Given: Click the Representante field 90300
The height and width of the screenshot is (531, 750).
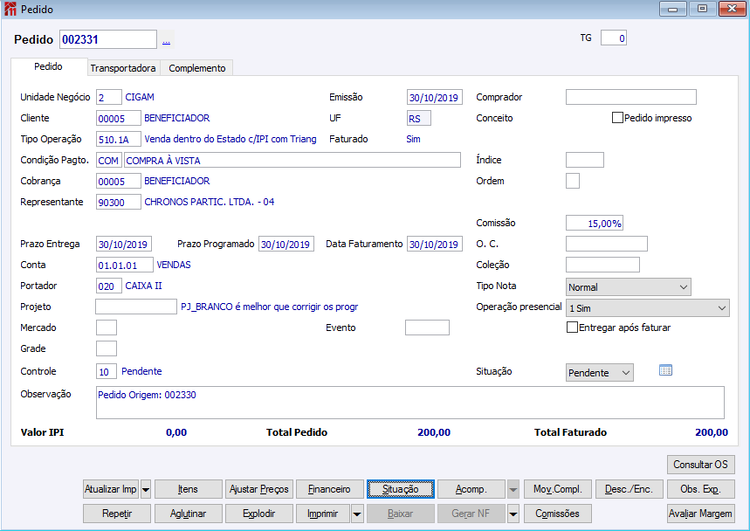Looking at the screenshot, I should [118, 202].
